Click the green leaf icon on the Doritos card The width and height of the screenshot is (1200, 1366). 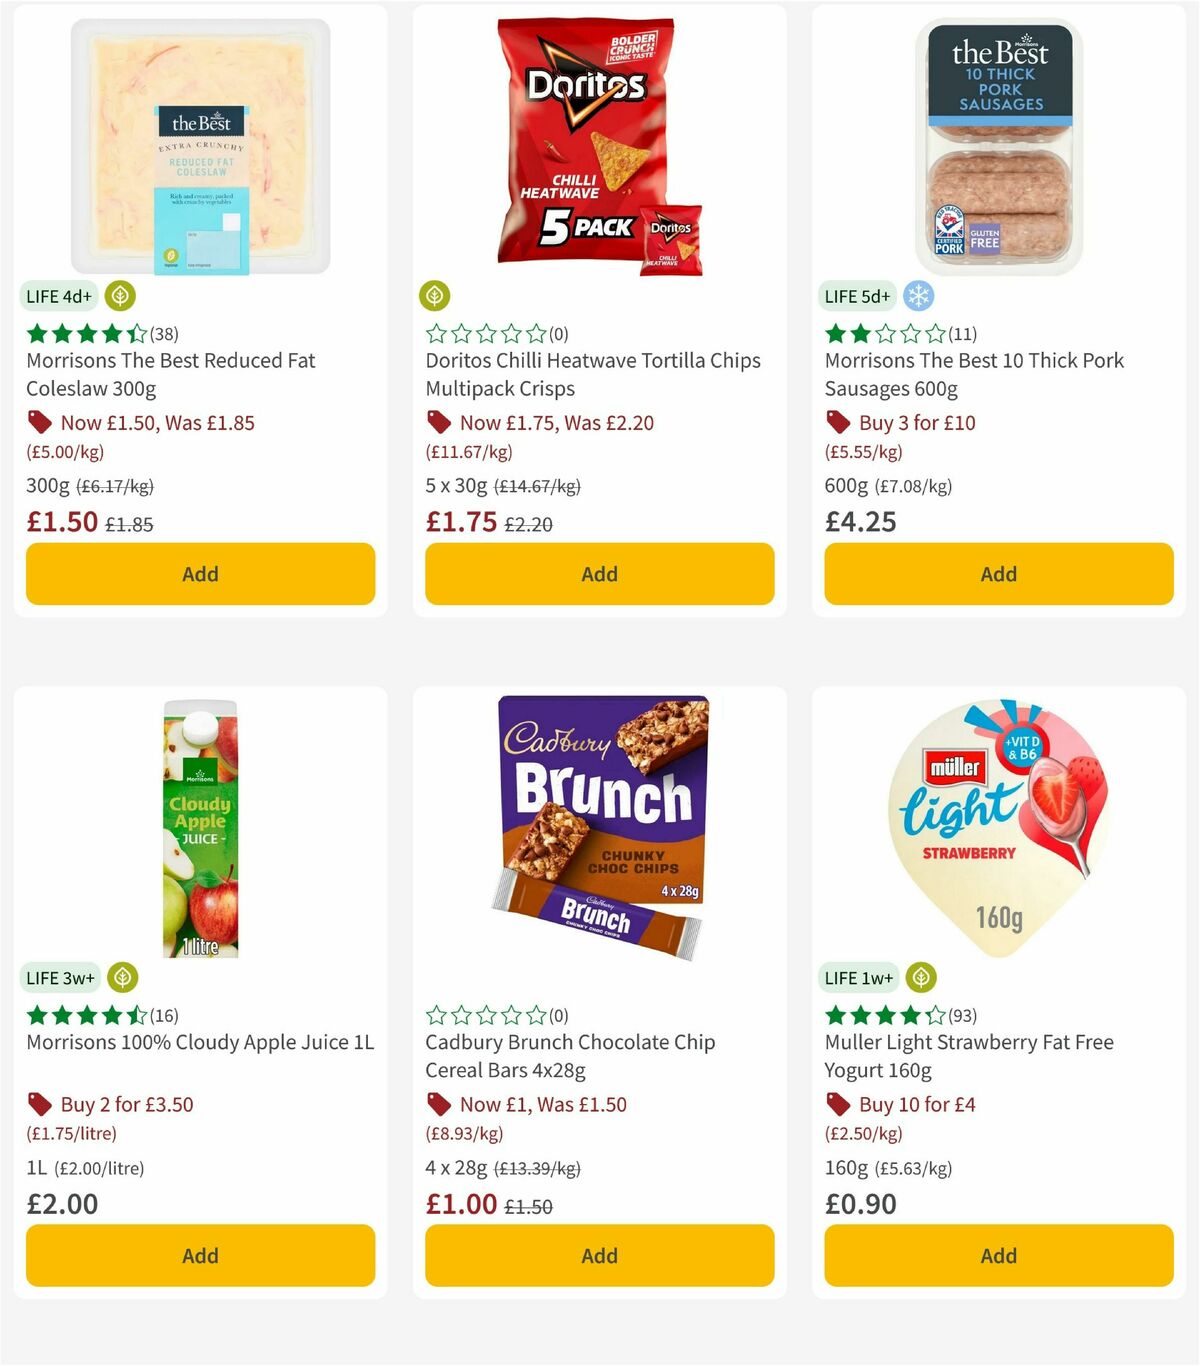[436, 296]
